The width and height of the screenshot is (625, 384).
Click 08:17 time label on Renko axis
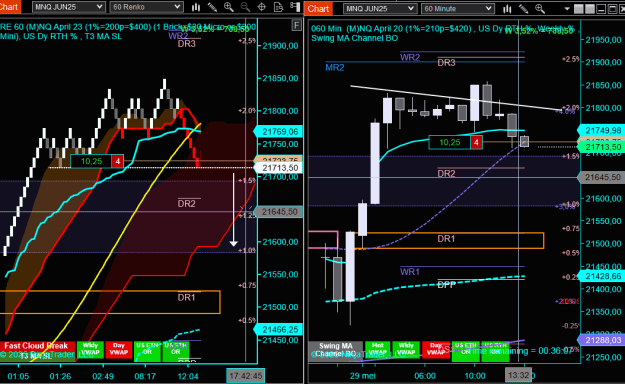tap(145, 376)
